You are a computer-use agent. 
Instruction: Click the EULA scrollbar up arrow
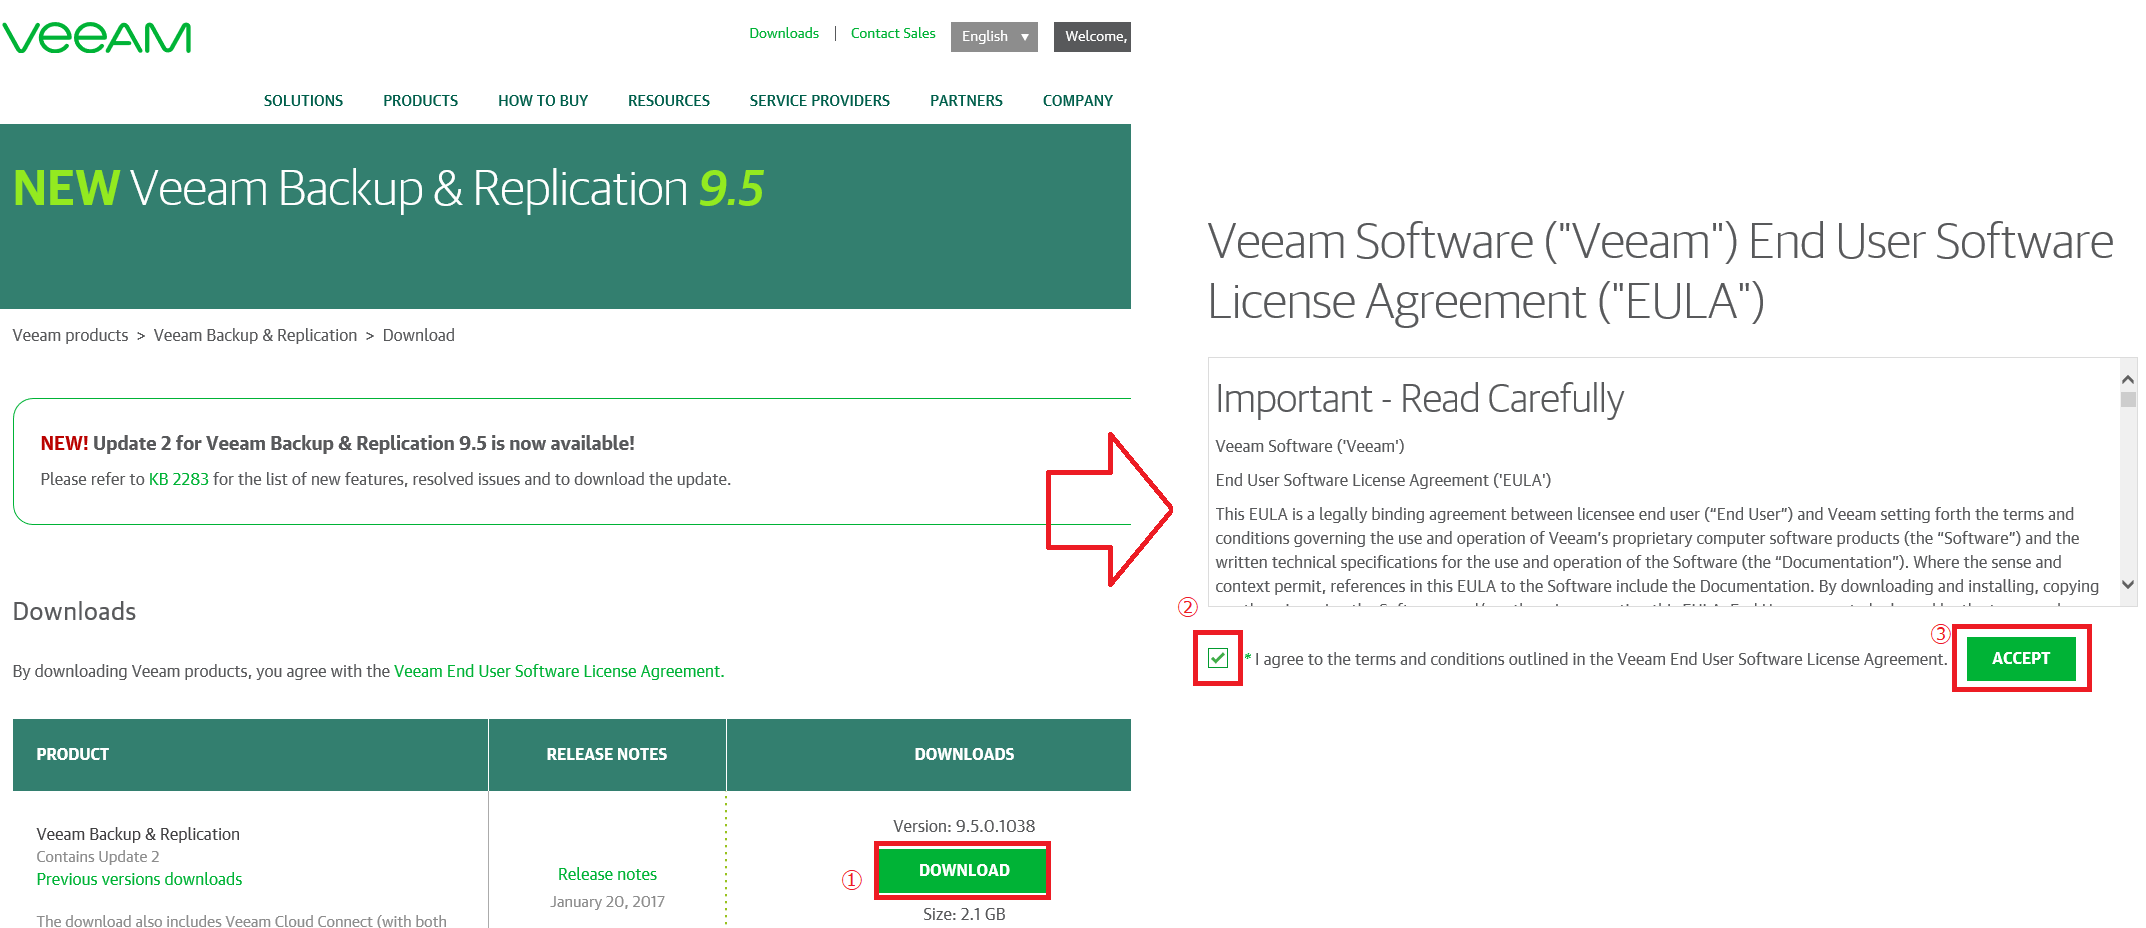click(x=2128, y=379)
